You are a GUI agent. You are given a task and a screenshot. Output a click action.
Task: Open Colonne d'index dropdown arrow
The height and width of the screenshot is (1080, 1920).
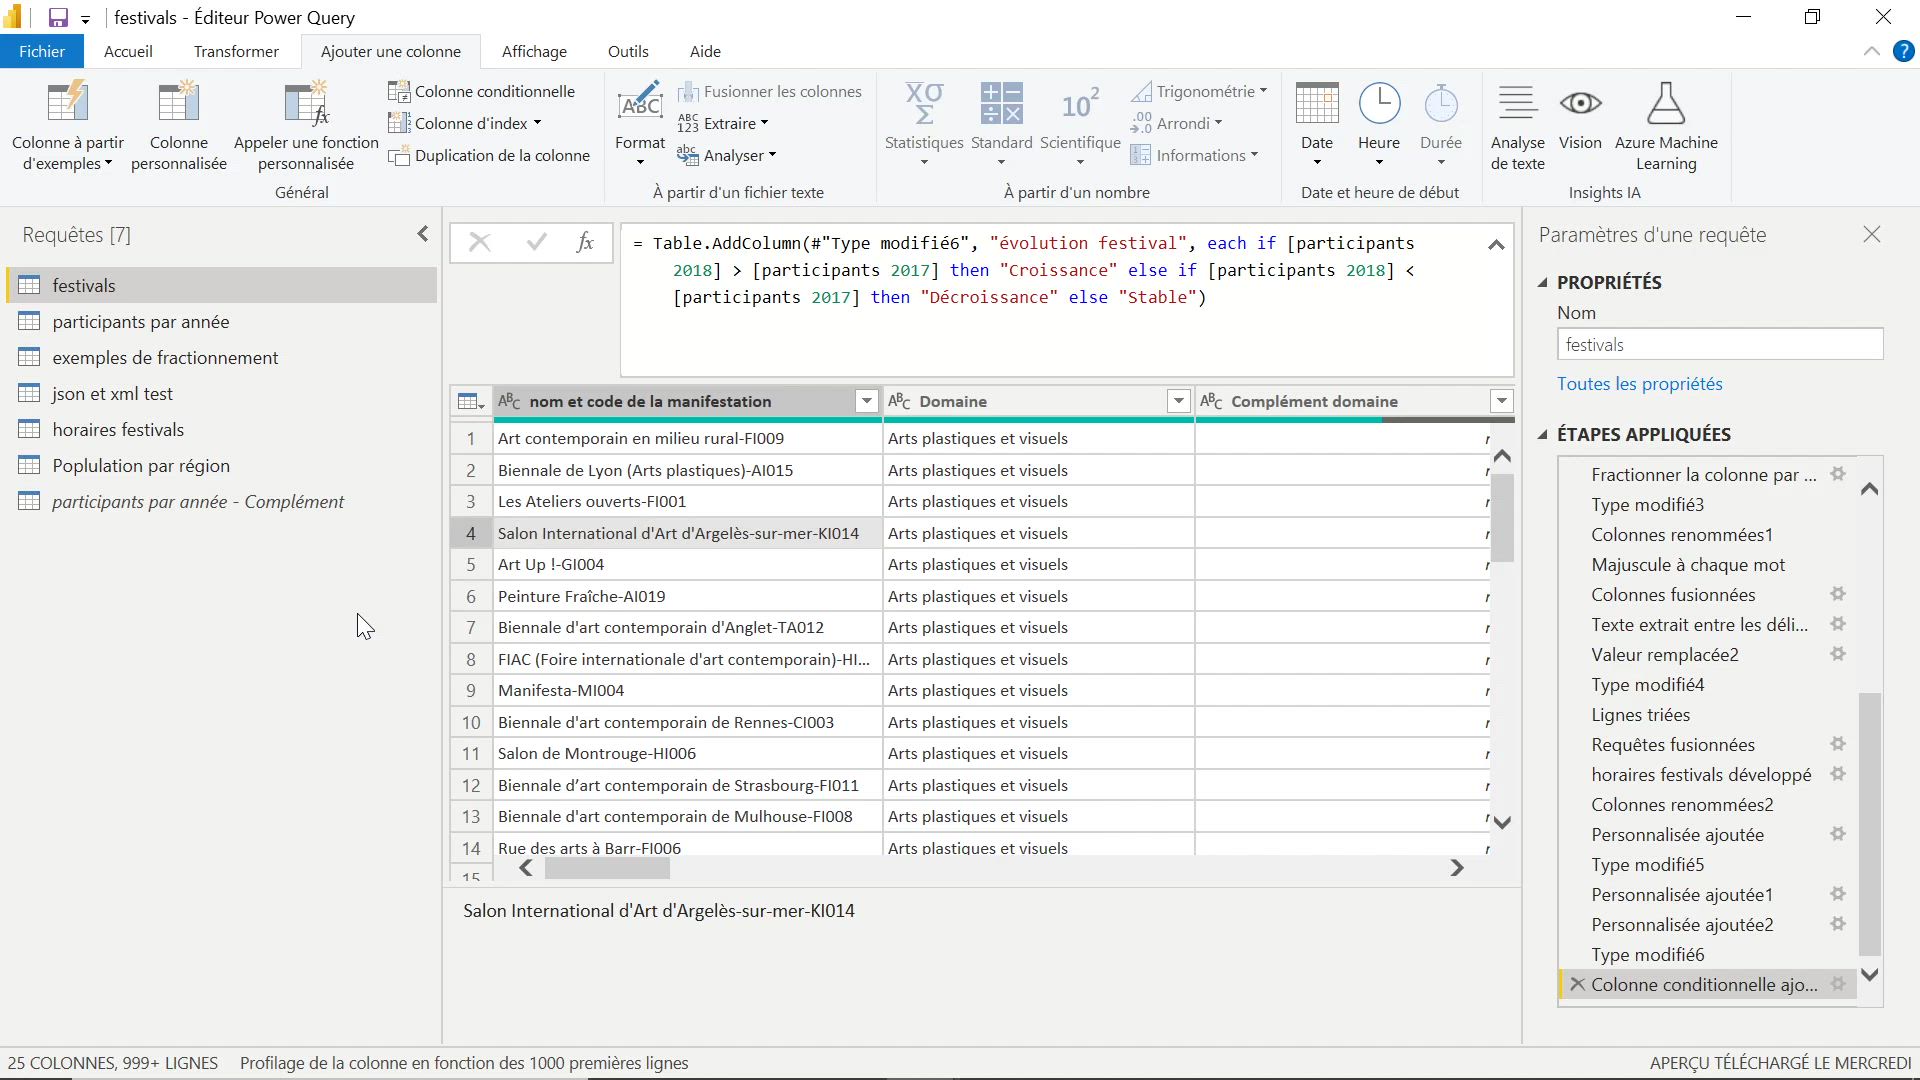537,123
